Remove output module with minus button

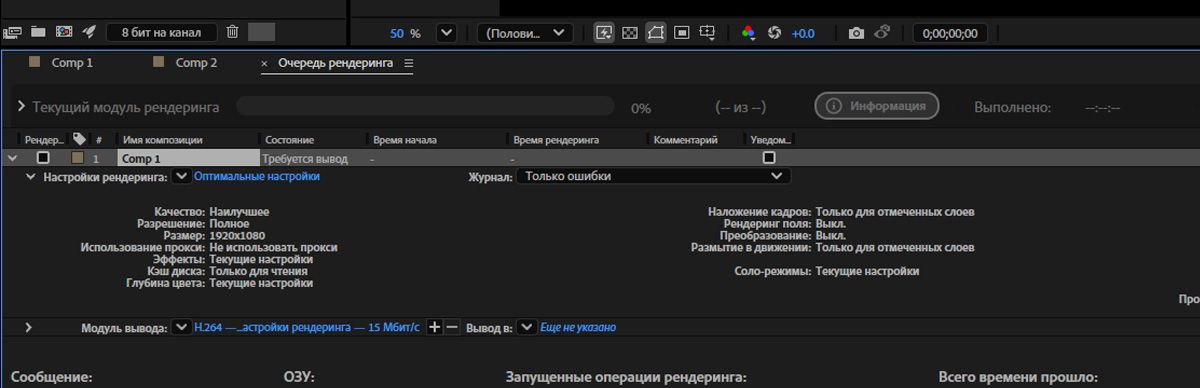click(451, 327)
